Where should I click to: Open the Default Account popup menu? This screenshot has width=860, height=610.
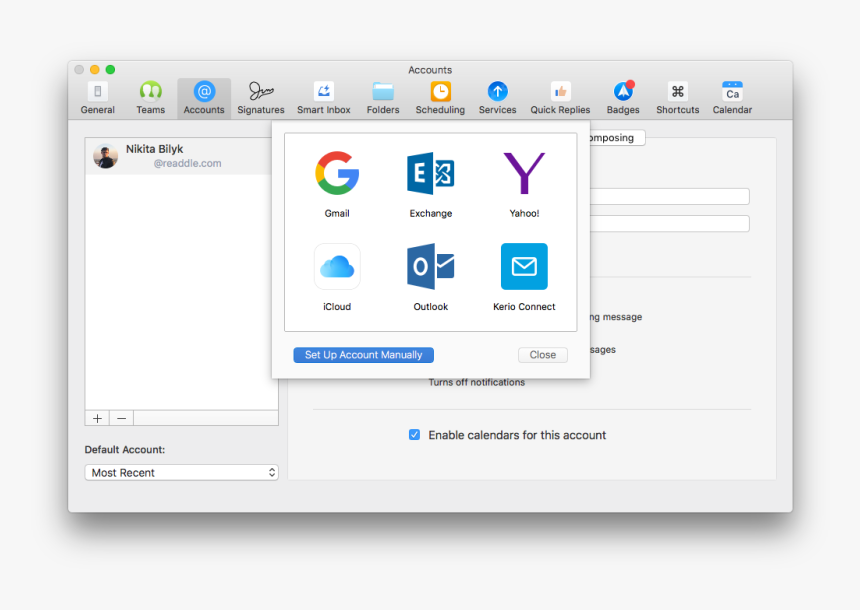[x=181, y=472]
